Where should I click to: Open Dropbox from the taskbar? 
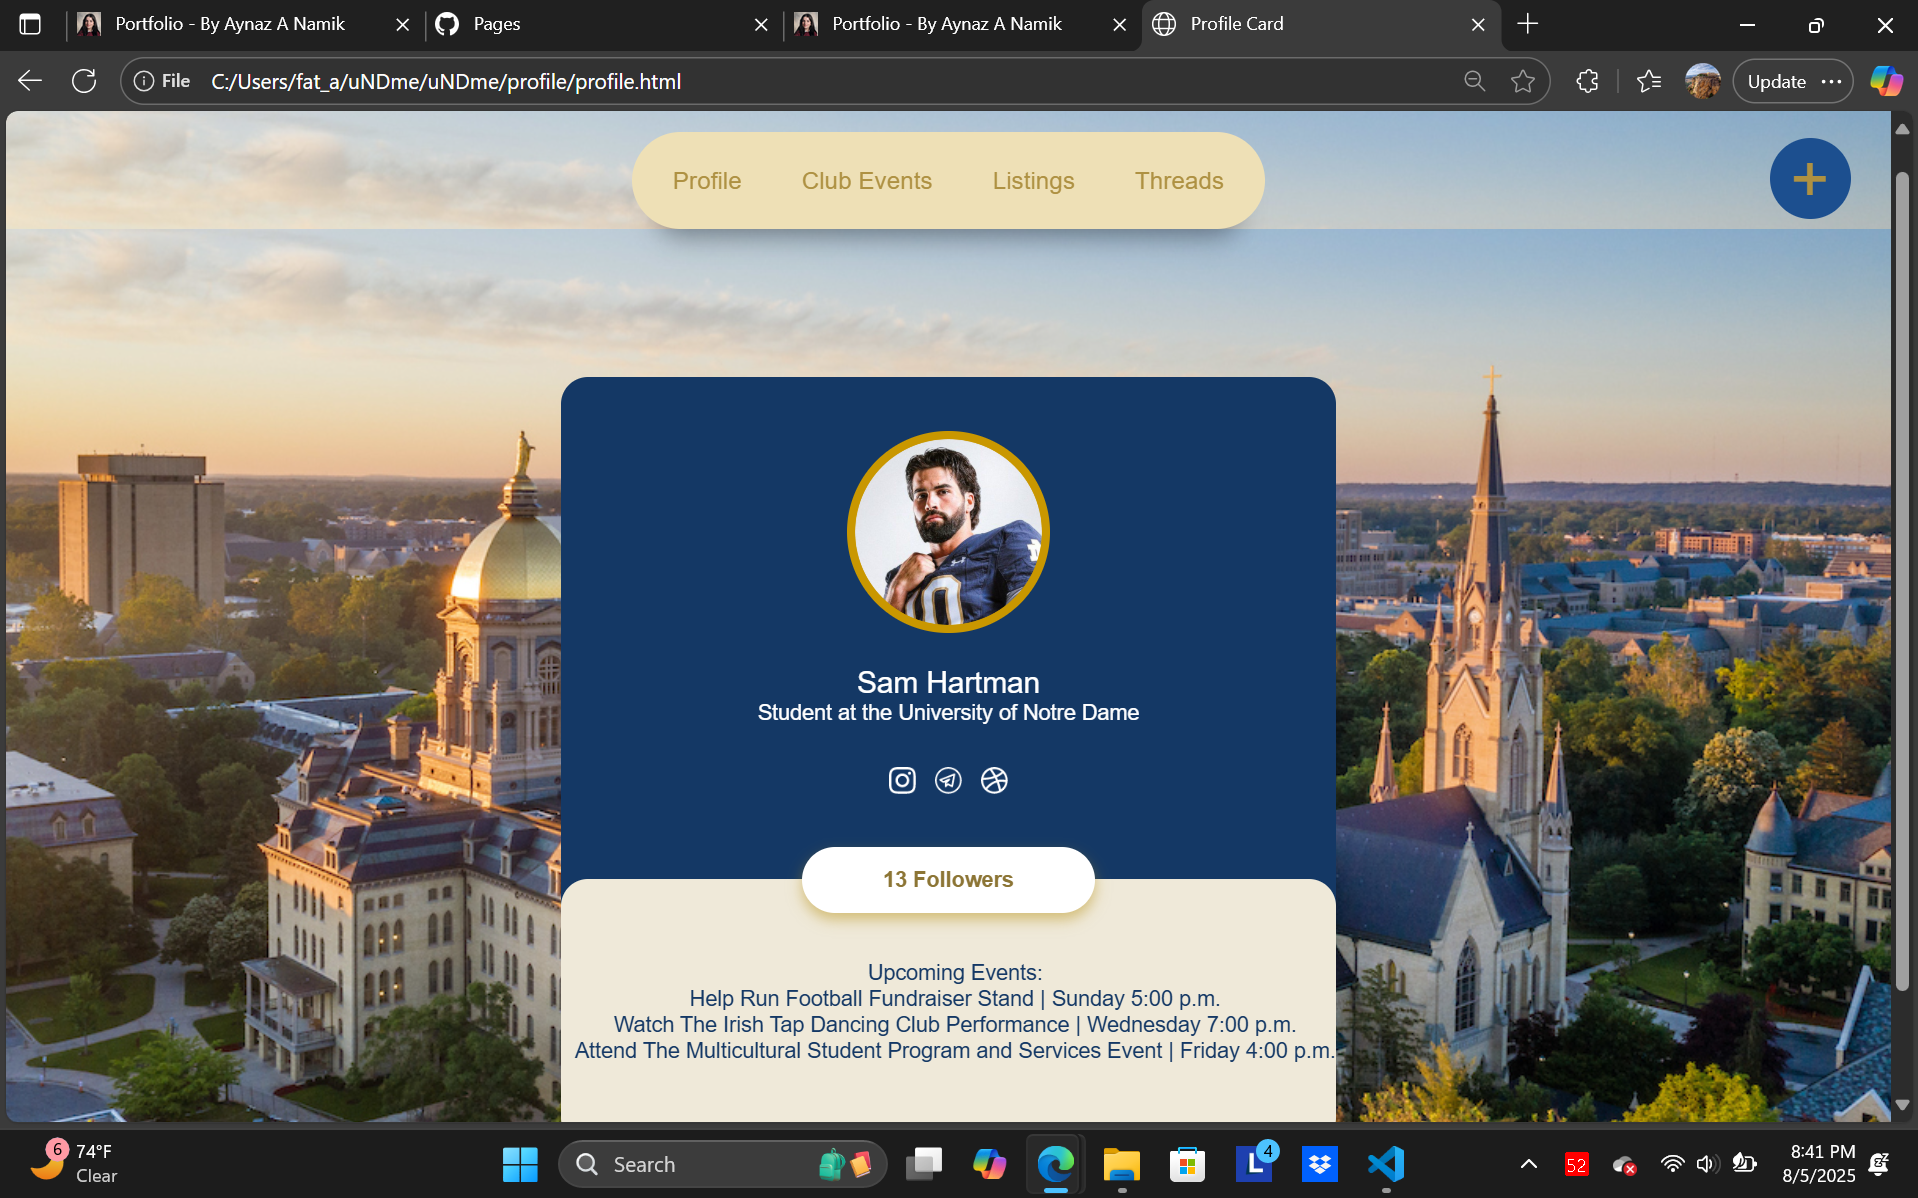1320,1164
